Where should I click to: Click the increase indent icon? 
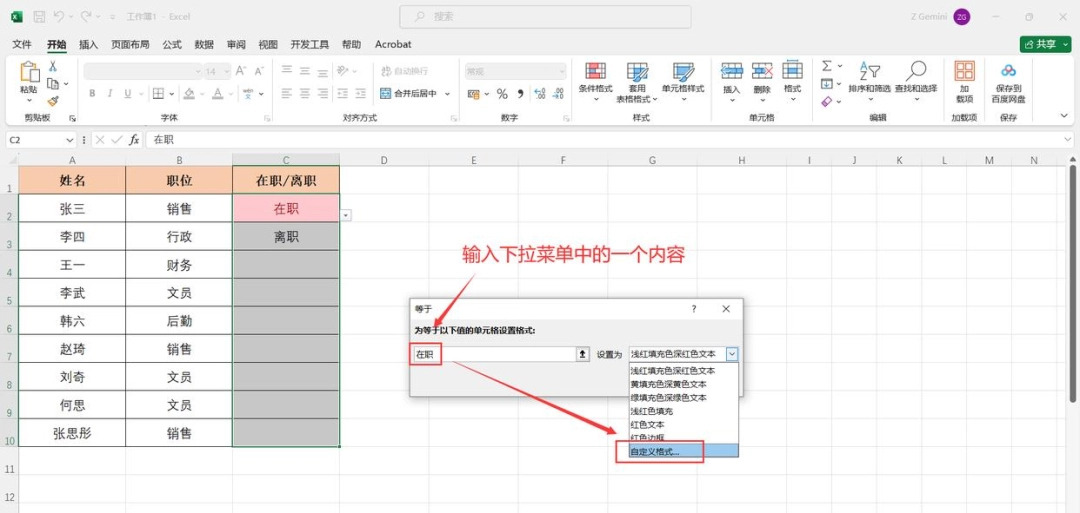click(x=360, y=94)
